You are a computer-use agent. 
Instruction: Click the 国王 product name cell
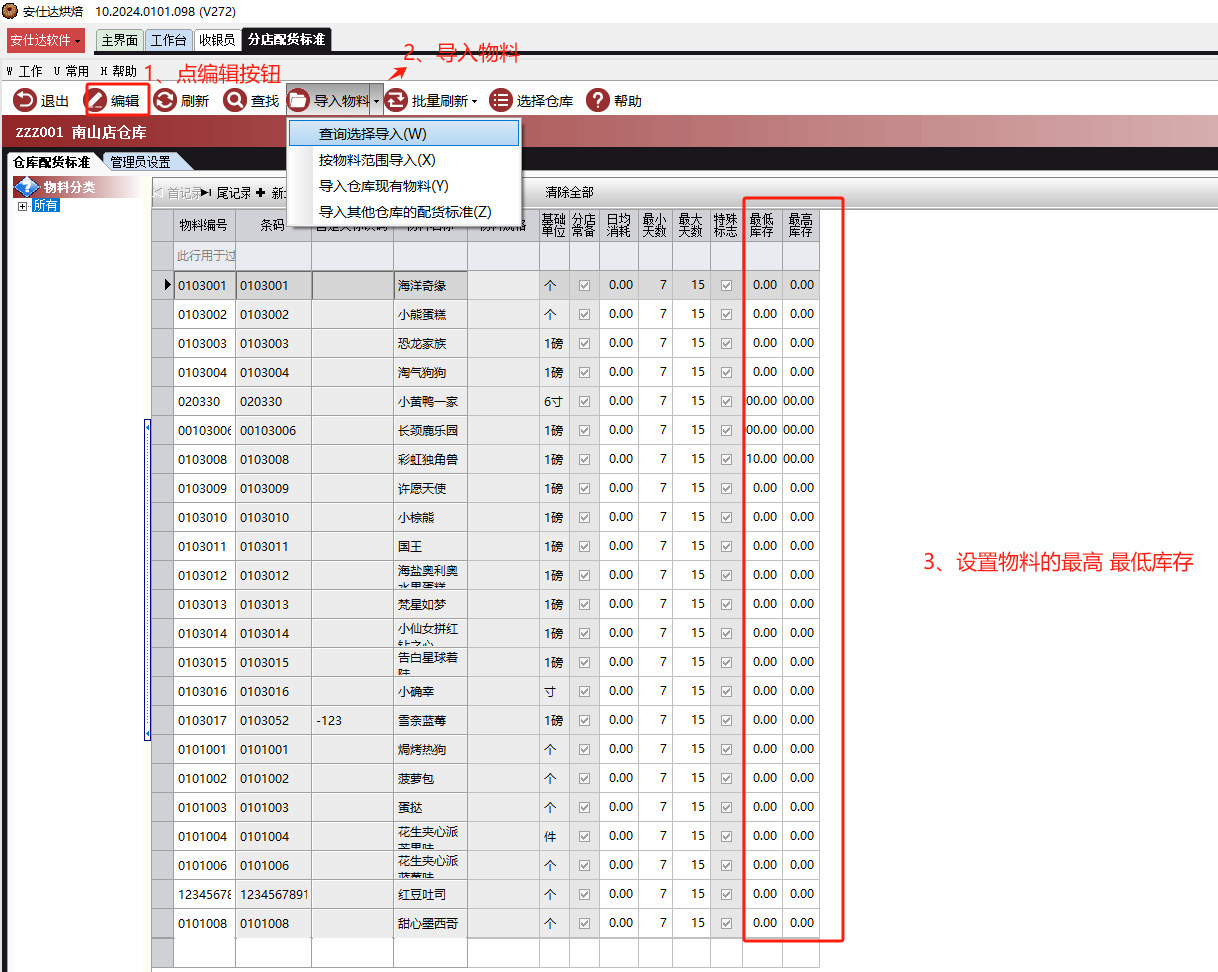[x=430, y=546]
